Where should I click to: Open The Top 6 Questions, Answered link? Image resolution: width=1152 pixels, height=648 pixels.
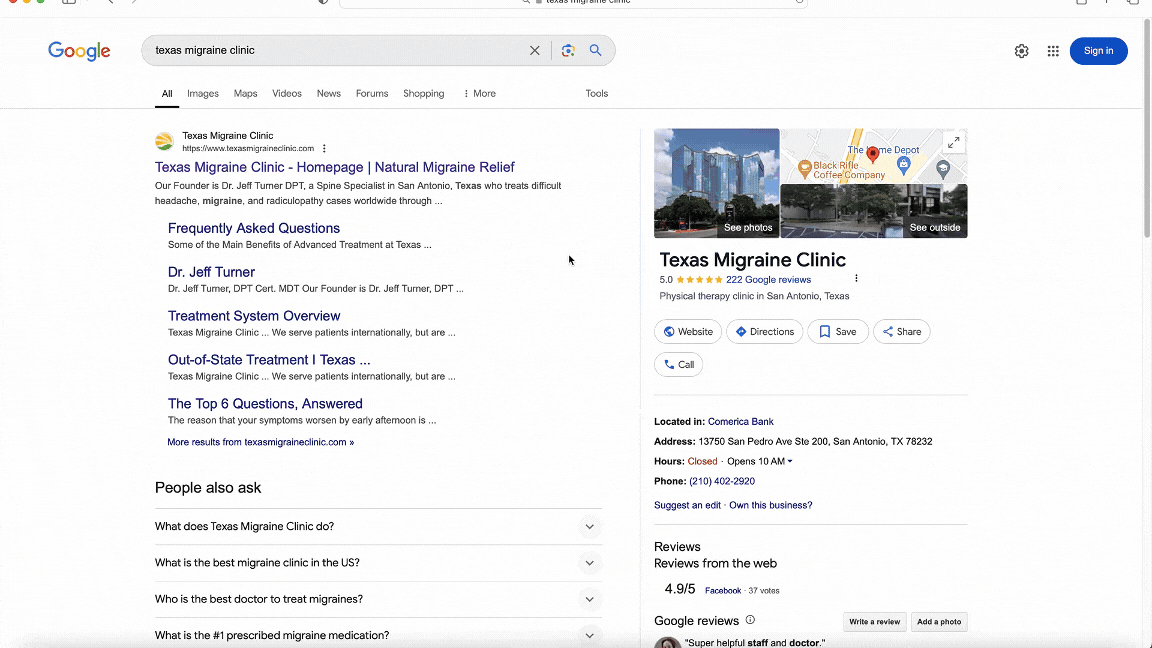point(265,403)
